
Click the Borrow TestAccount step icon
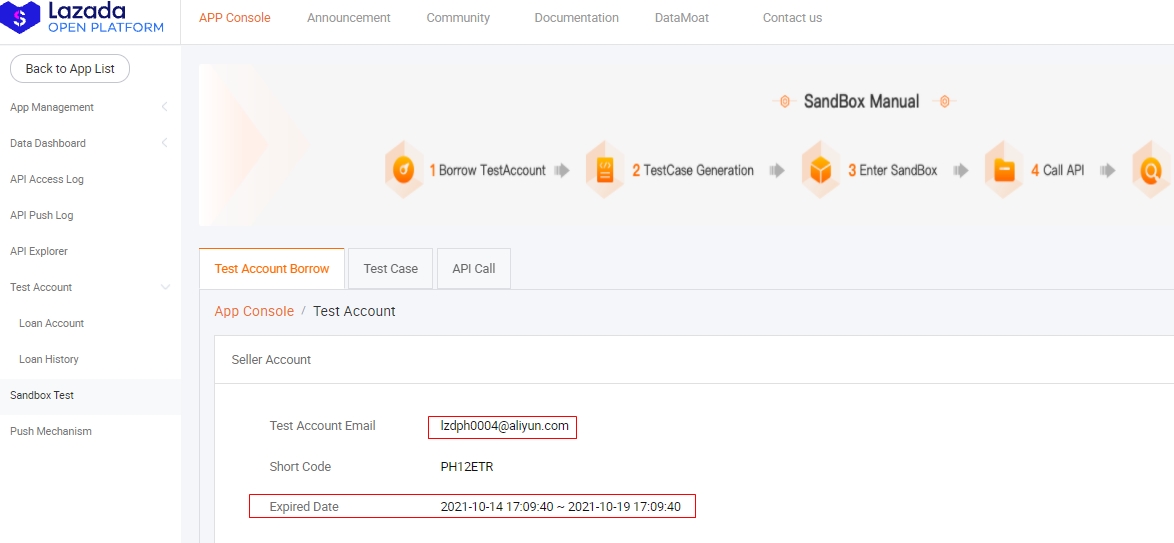[403, 170]
